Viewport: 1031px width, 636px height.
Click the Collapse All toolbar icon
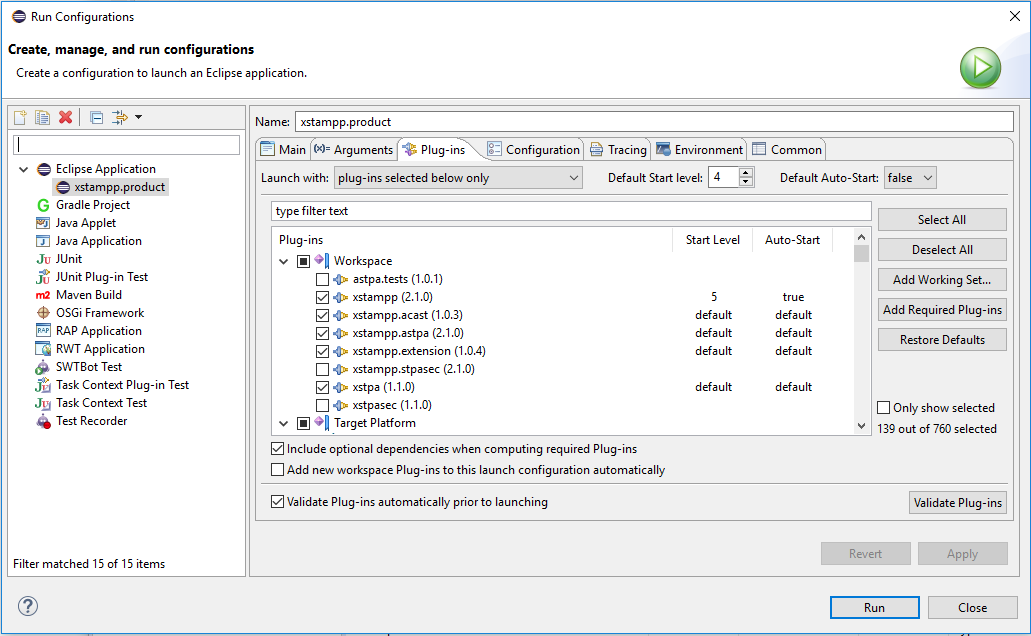click(96, 118)
